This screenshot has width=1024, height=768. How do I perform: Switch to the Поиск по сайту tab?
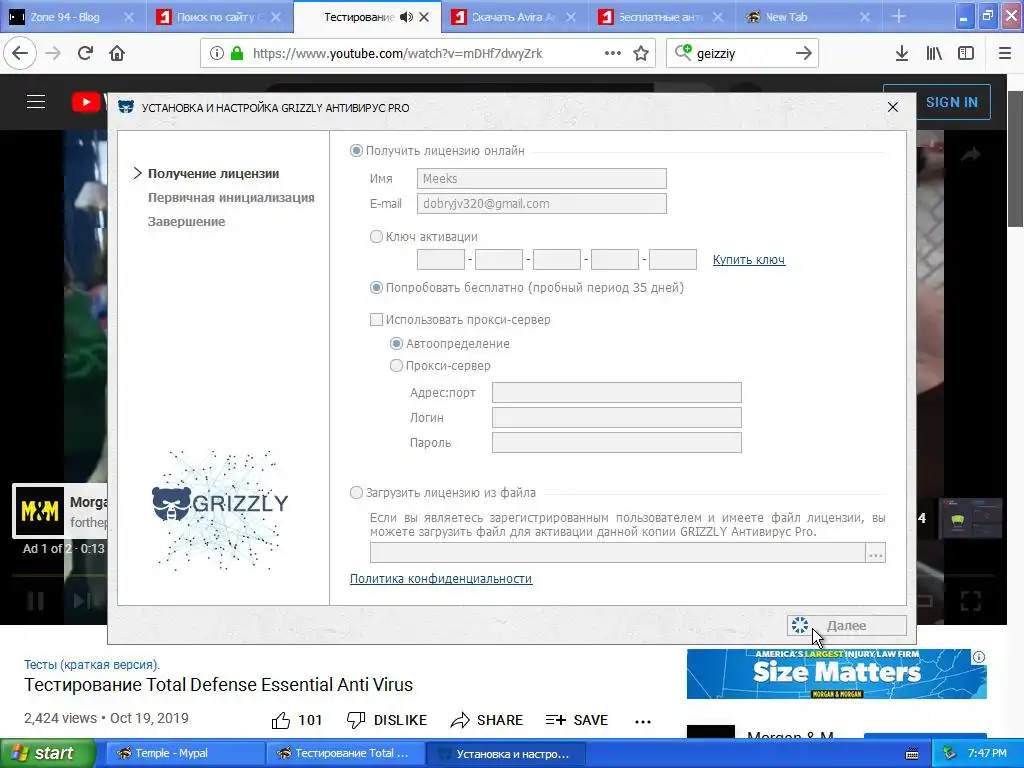coord(217,17)
